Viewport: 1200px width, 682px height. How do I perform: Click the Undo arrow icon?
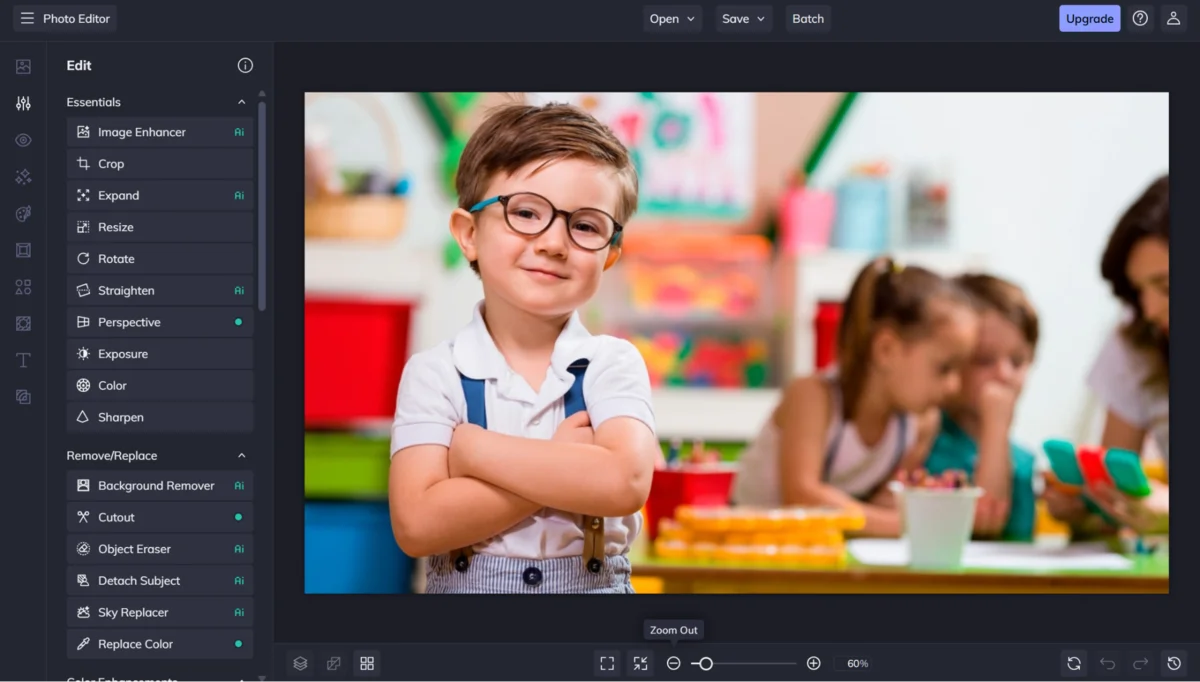point(1107,663)
